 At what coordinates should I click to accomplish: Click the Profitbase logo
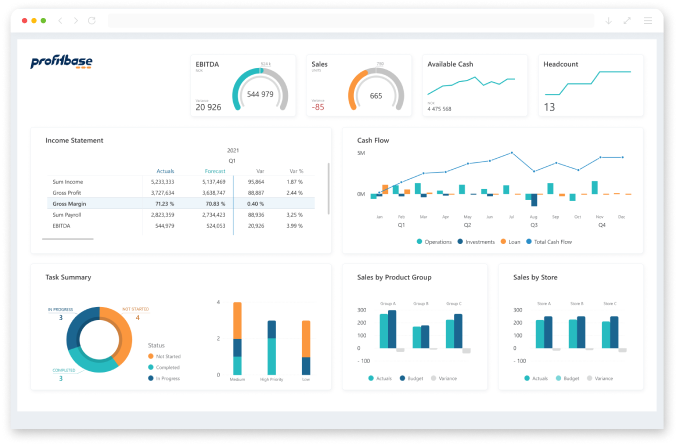tap(61, 62)
